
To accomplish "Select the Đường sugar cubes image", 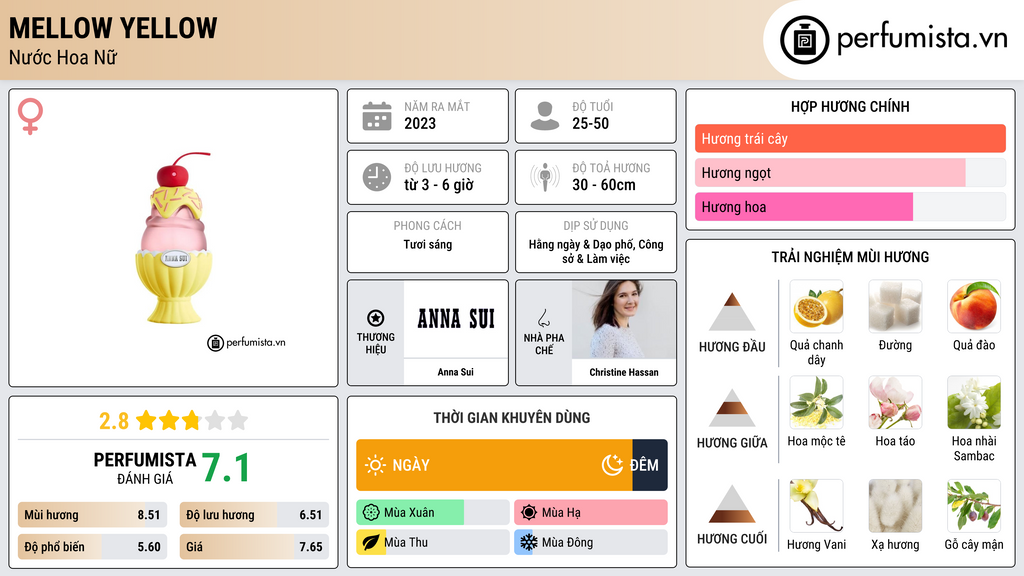I will pos(895,306).
